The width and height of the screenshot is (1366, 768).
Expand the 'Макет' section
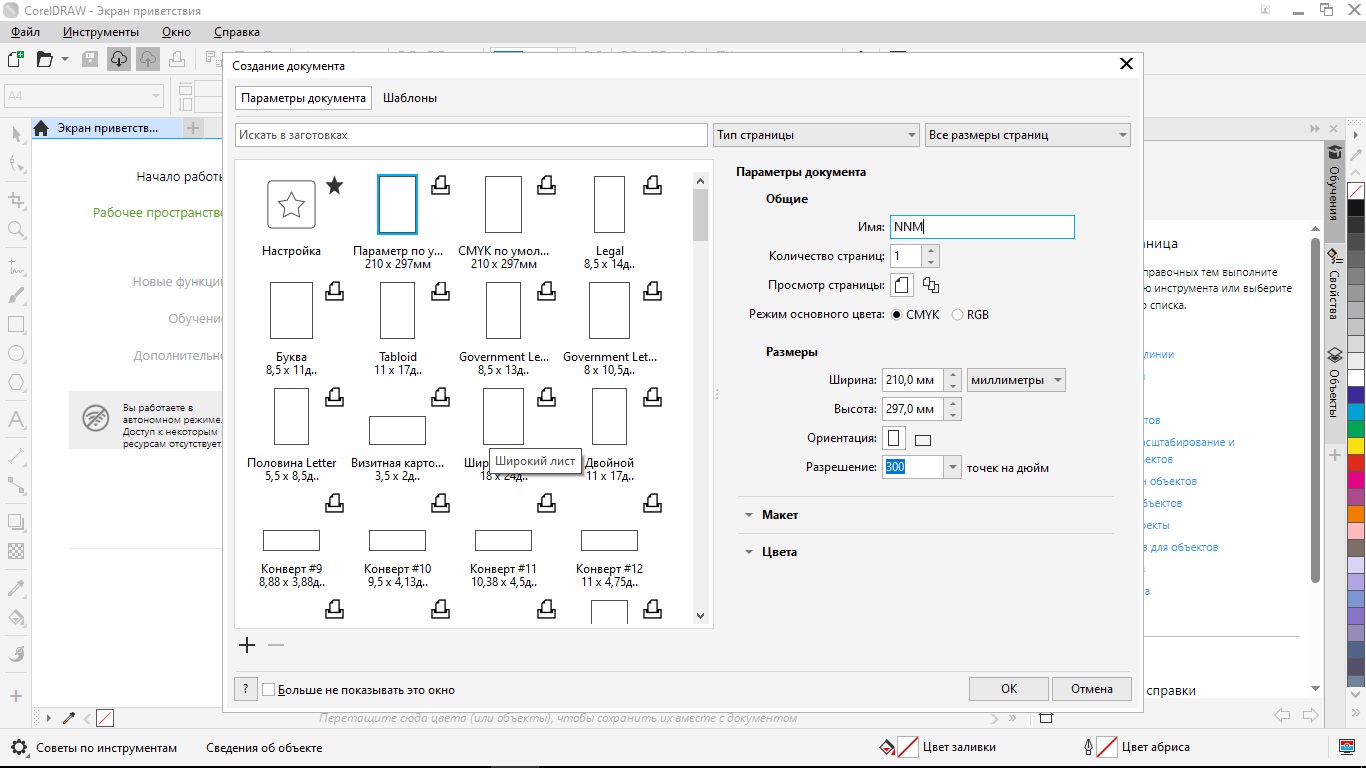[x=779, y=515]
